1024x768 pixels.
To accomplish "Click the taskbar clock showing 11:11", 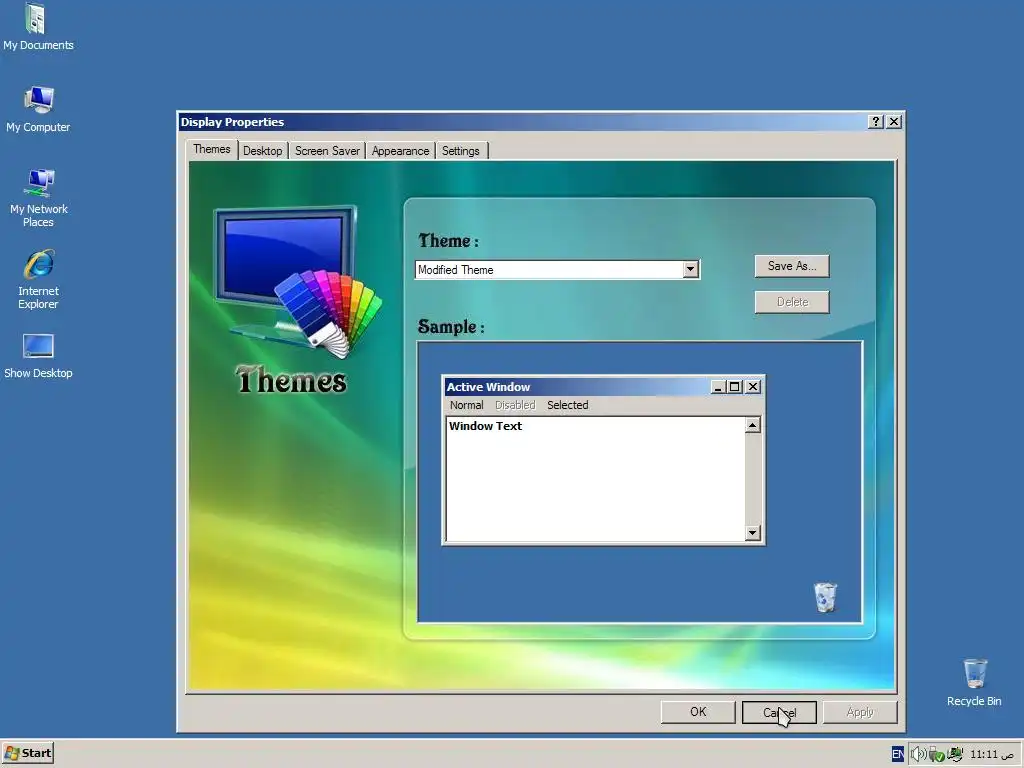I will tap(991, 754).
